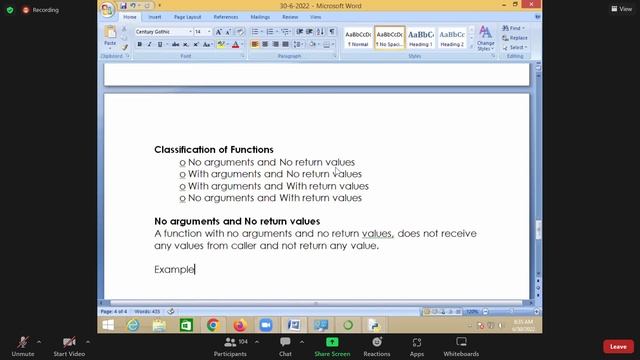The width and height of the screenshot is (640, 360).
Task: Select the Format Painter brush
Action: pyautogui.click(x=125, y=47)
